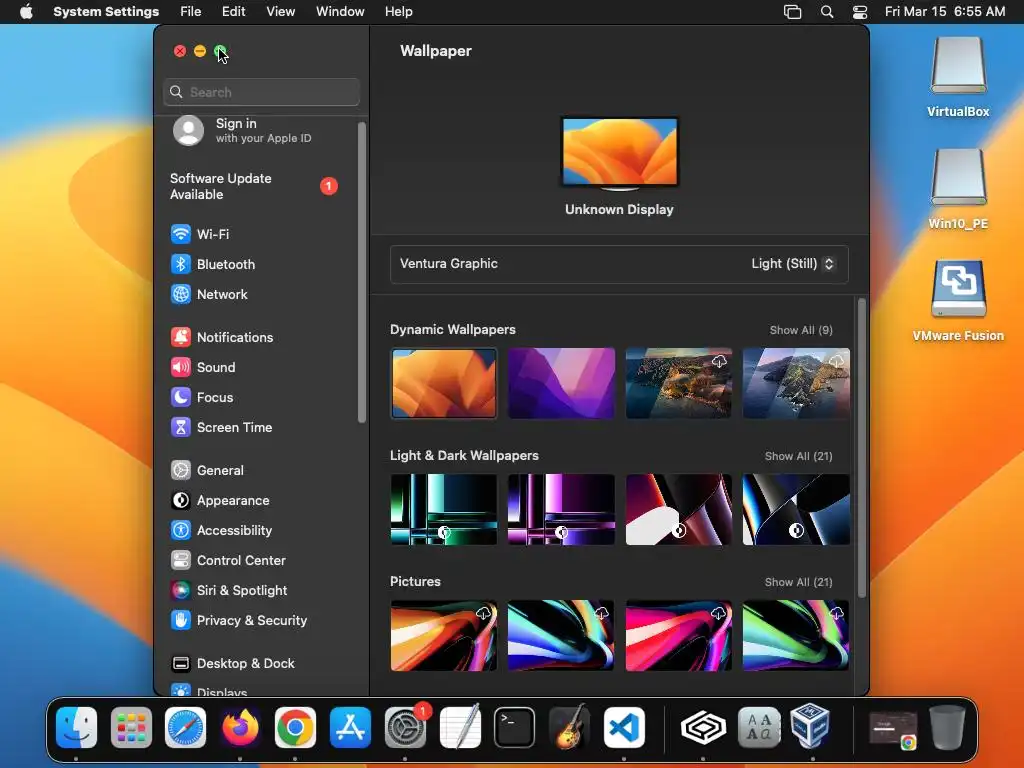The height and width of the screenshot is (768, 1024).
Task: Select the purple Monterey dynamic wallpaper
Action: click(561, 383)
